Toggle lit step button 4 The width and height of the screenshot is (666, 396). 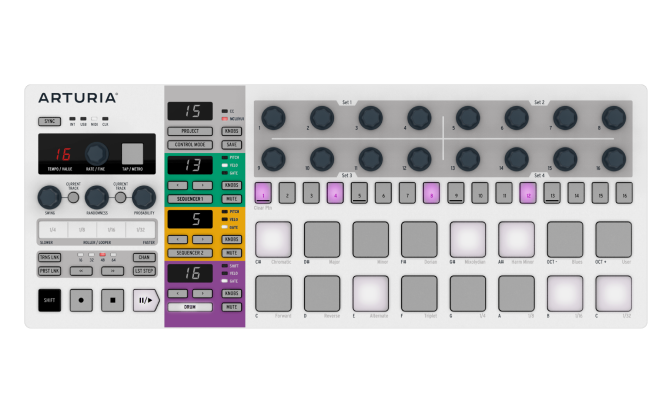(x=335, y=193)
